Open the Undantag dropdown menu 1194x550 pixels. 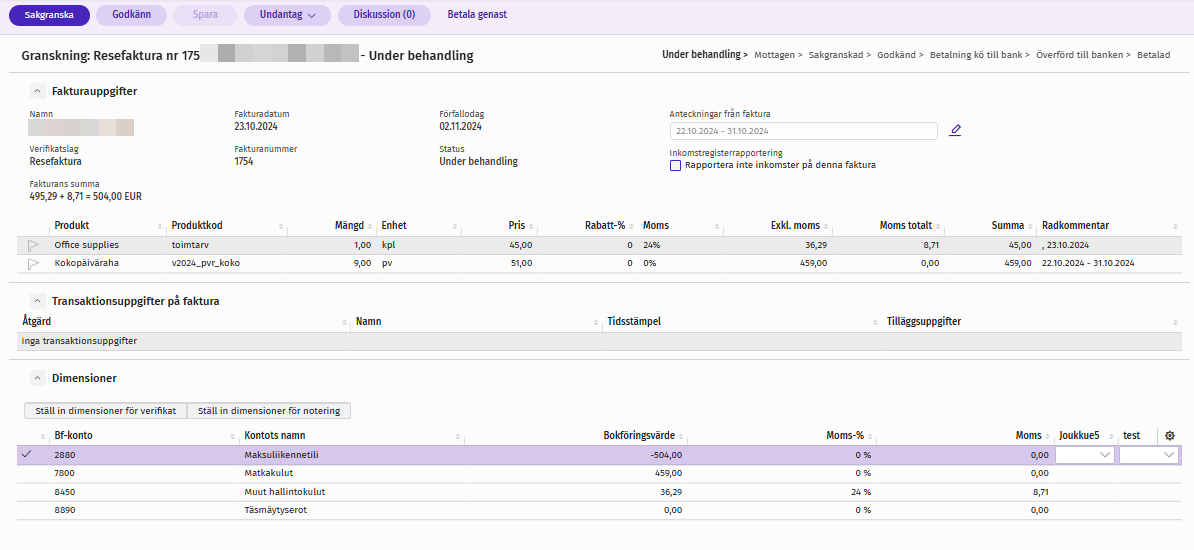pos(287,15)
